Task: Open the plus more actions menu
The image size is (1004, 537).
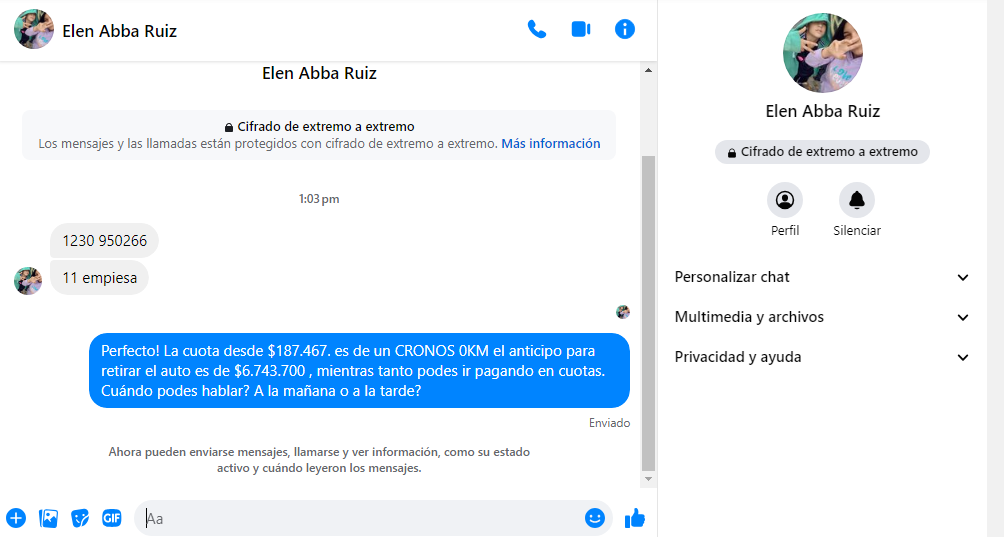Action: pos(16,518)
